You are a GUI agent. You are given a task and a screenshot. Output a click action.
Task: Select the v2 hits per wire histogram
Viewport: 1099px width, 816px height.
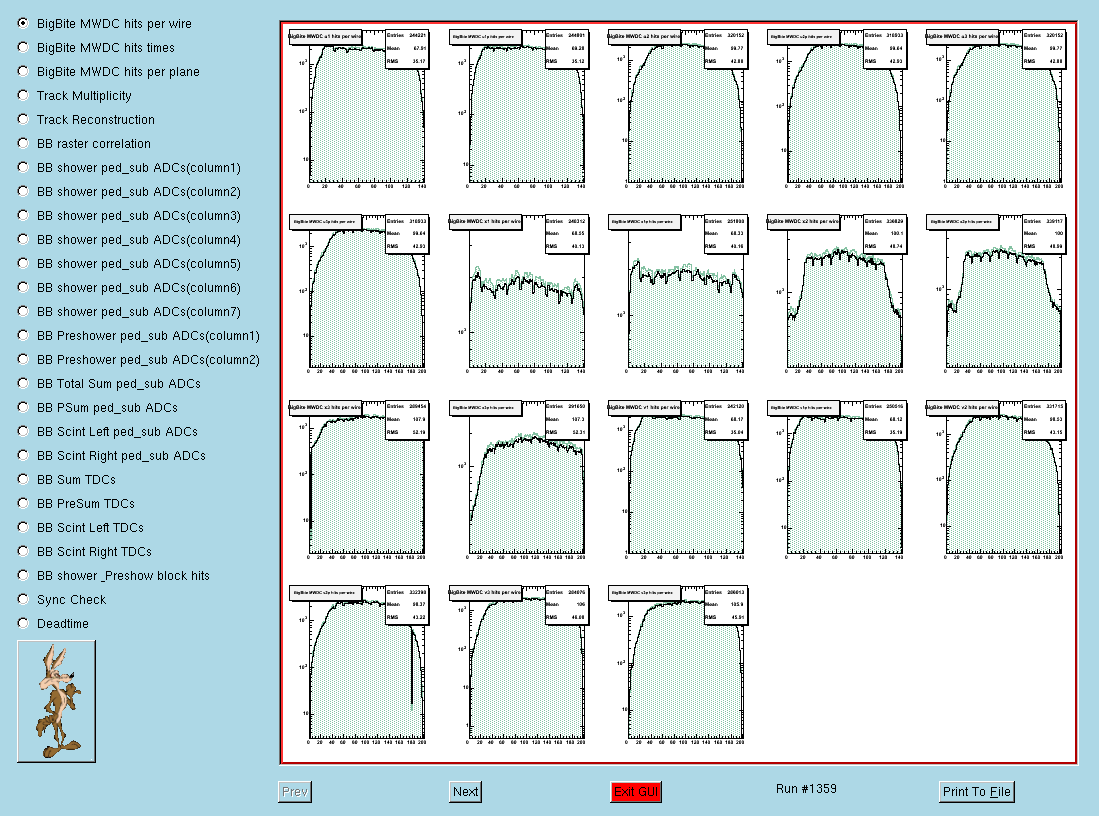[x=995, y=480]
